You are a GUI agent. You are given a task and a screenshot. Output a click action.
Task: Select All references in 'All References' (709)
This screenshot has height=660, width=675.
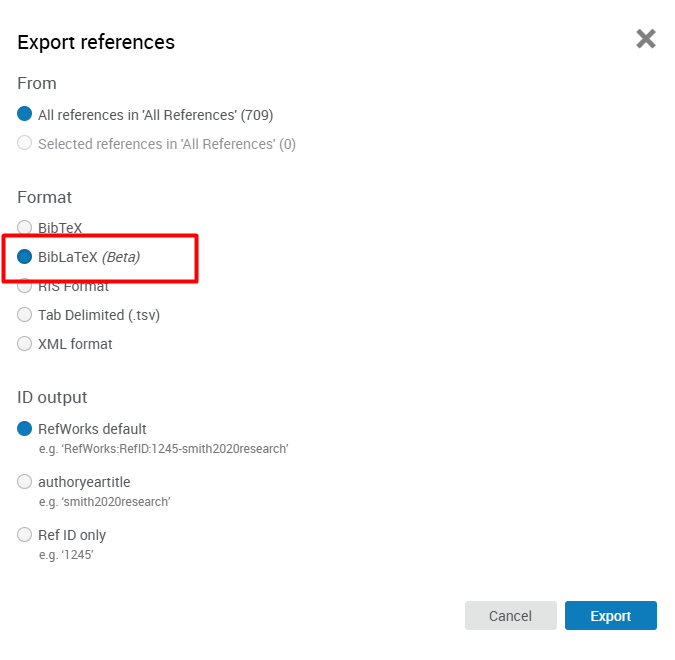pos(25,114)
